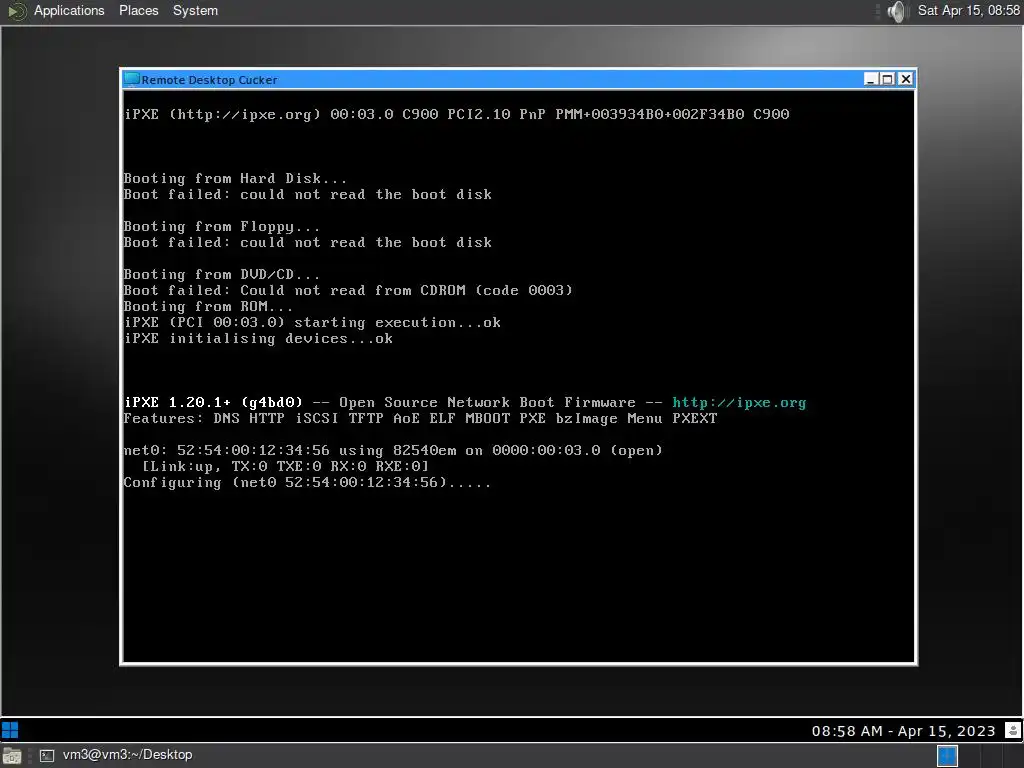Screen dimensions: 1024x768
Task: Click the 'Booting from Floppy...' line
Action: pos(221,227)
